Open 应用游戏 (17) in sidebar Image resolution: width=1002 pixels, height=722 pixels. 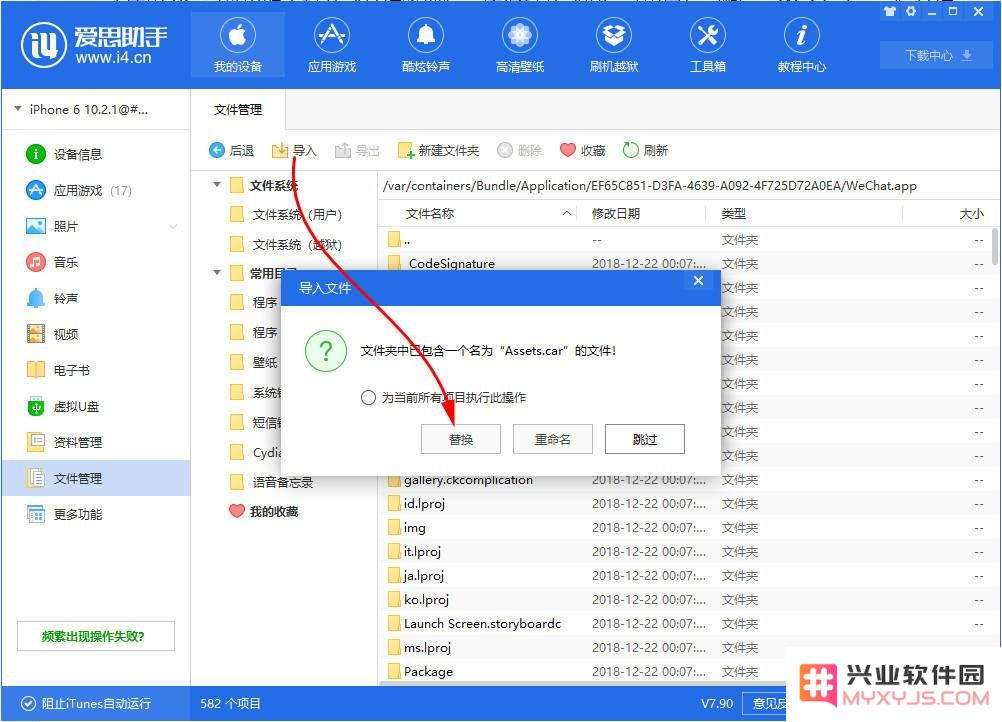pyautogui.click(x=96, y=190)
